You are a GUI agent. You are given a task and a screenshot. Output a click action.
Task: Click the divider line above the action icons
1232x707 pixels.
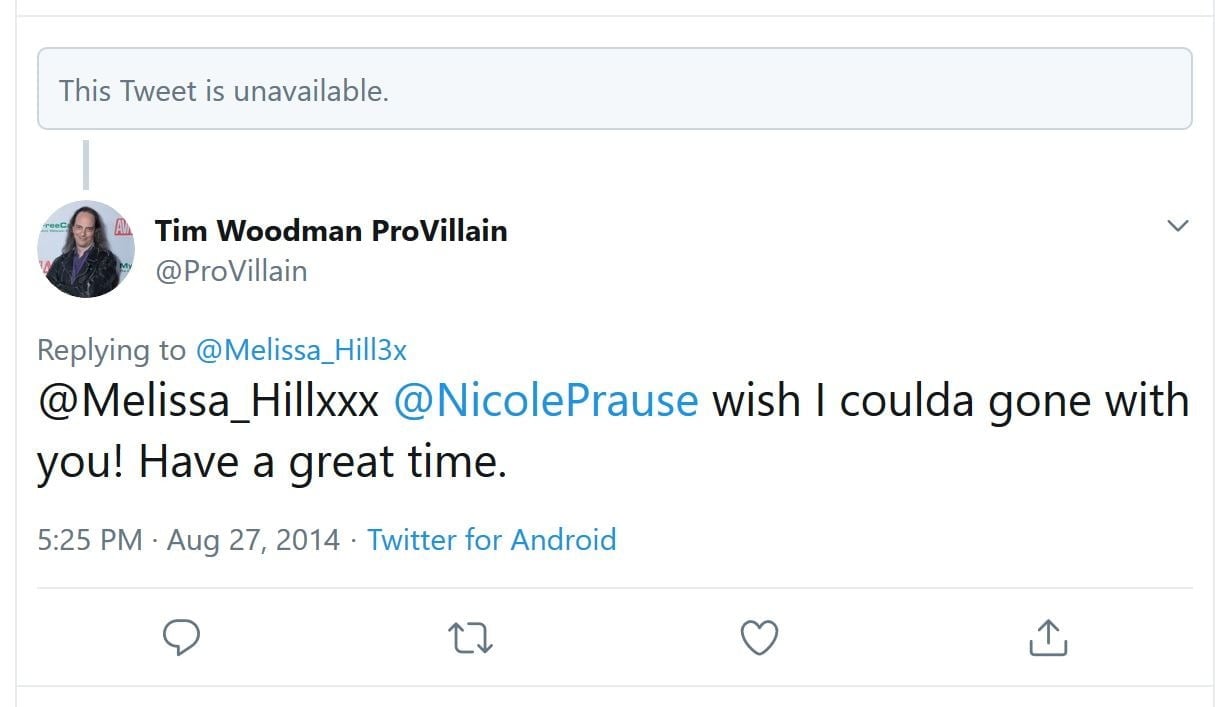tap(614, 587)
